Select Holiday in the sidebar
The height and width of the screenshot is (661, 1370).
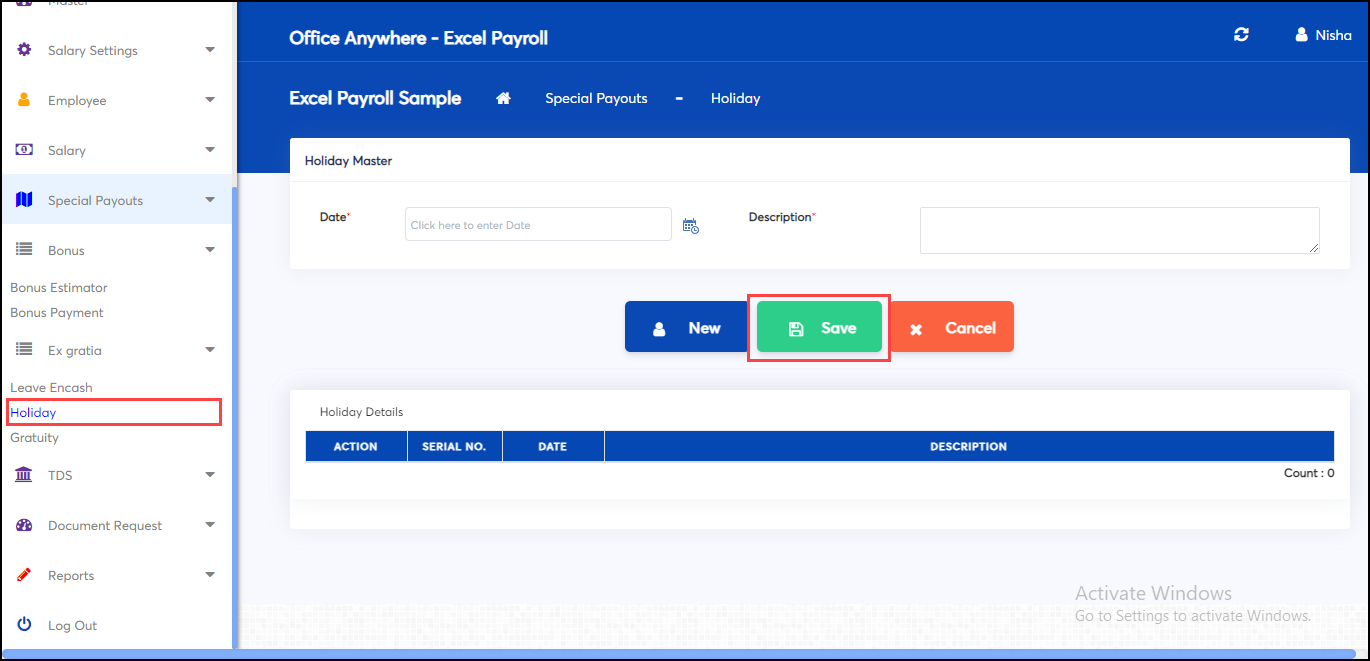33,413
